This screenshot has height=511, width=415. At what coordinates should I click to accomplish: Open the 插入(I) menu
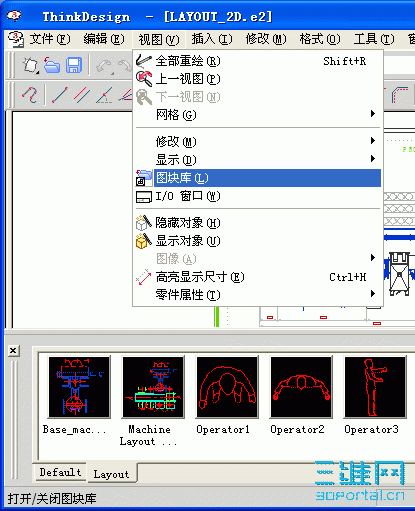coord(212,39)
